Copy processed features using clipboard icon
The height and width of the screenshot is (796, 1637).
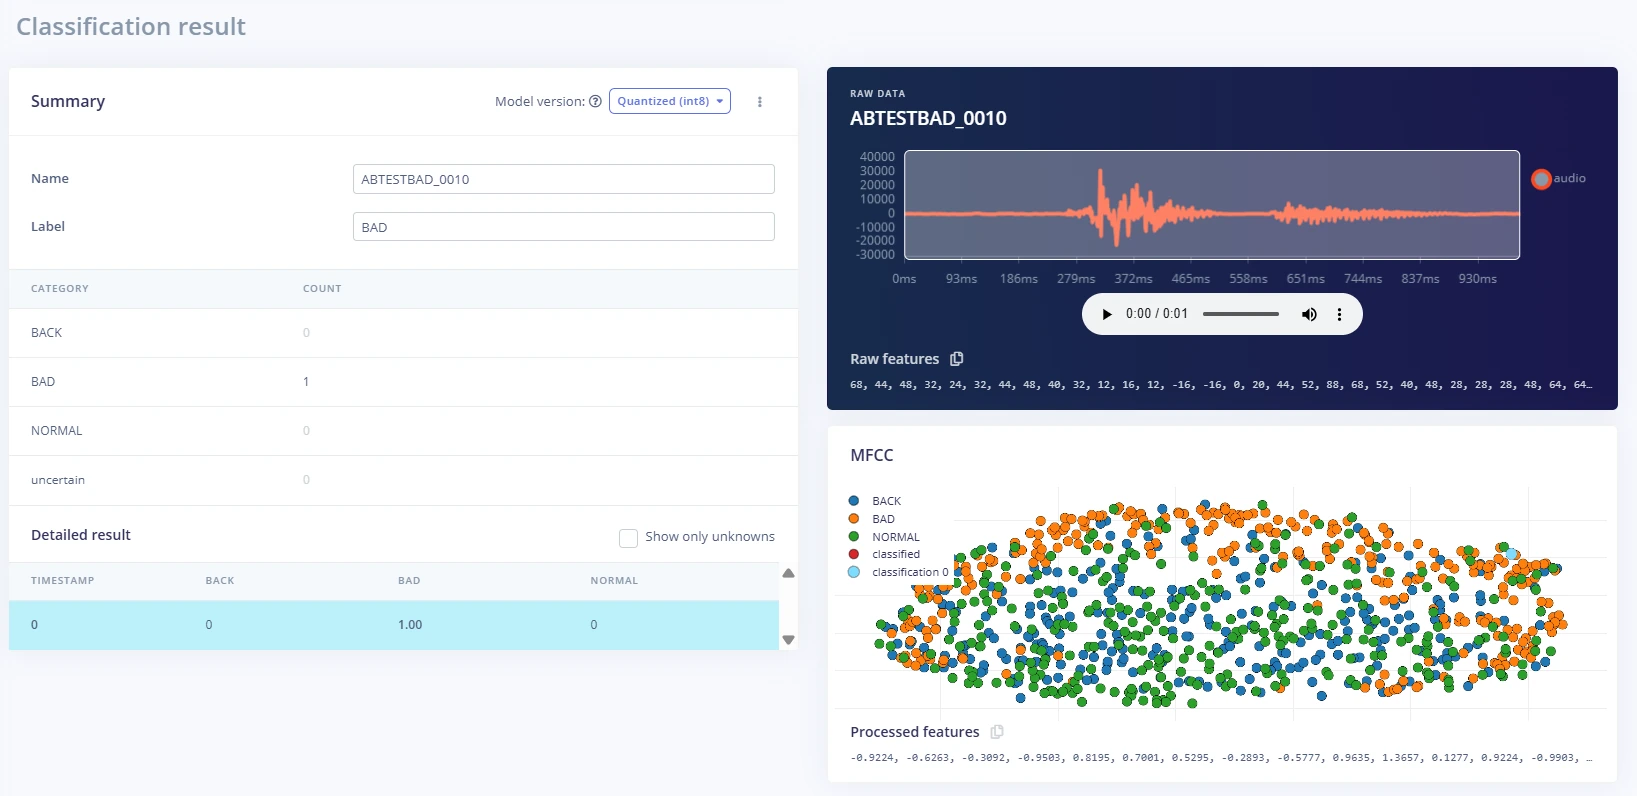pyautogui.click(x=997, y=732)
